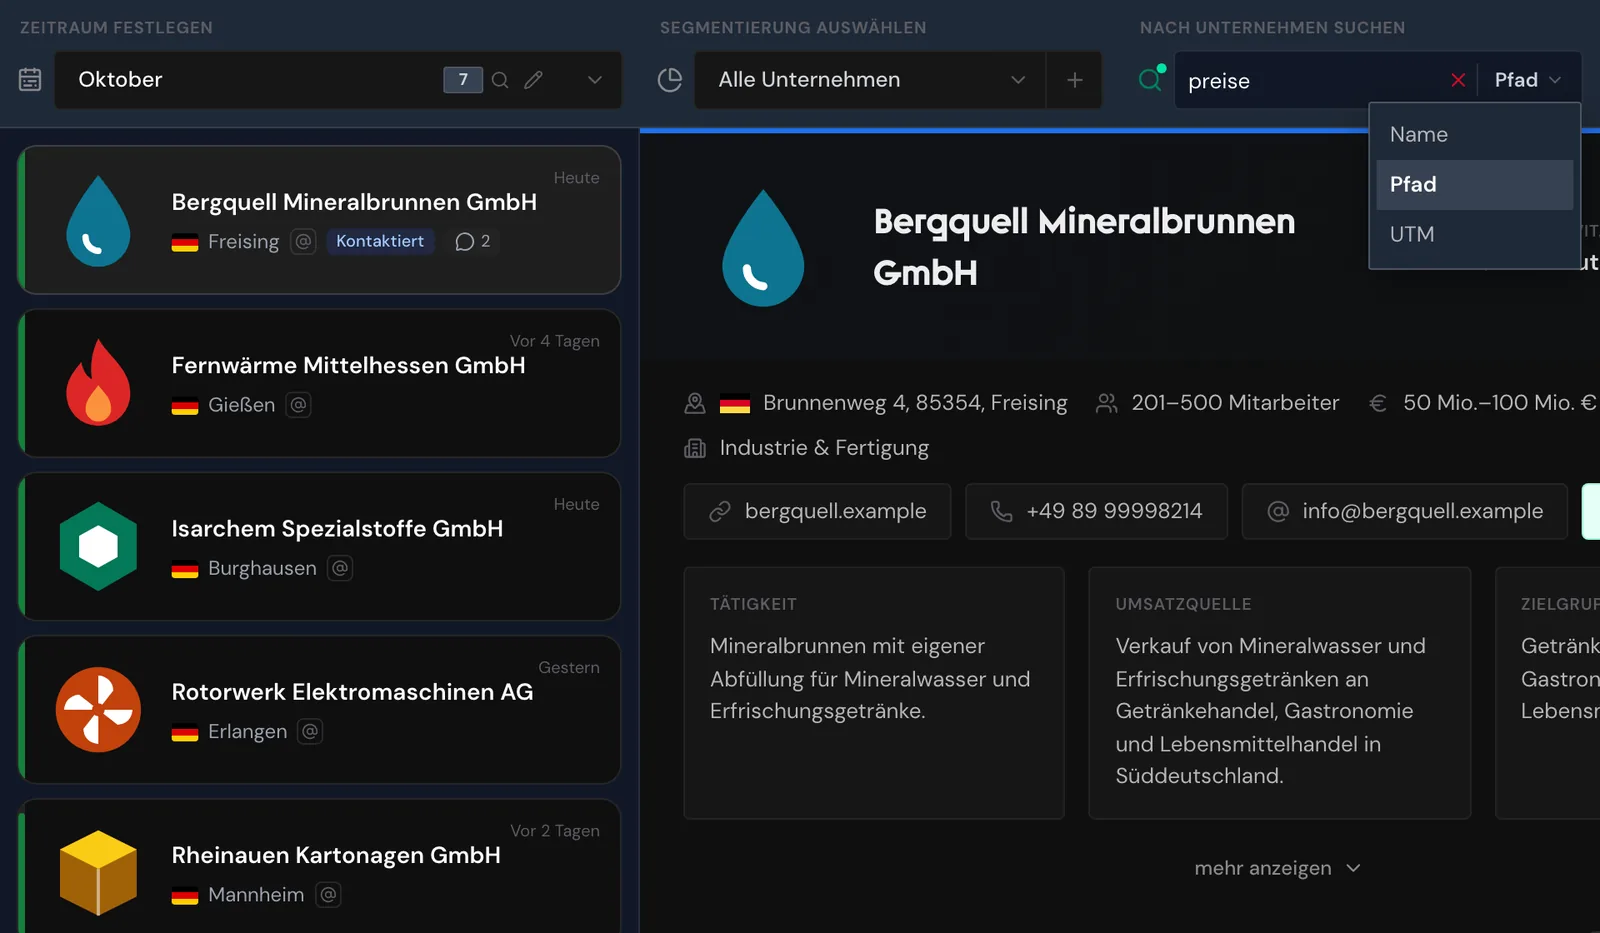Click the @ icon next to Erlangen

(x=310, y=731)
